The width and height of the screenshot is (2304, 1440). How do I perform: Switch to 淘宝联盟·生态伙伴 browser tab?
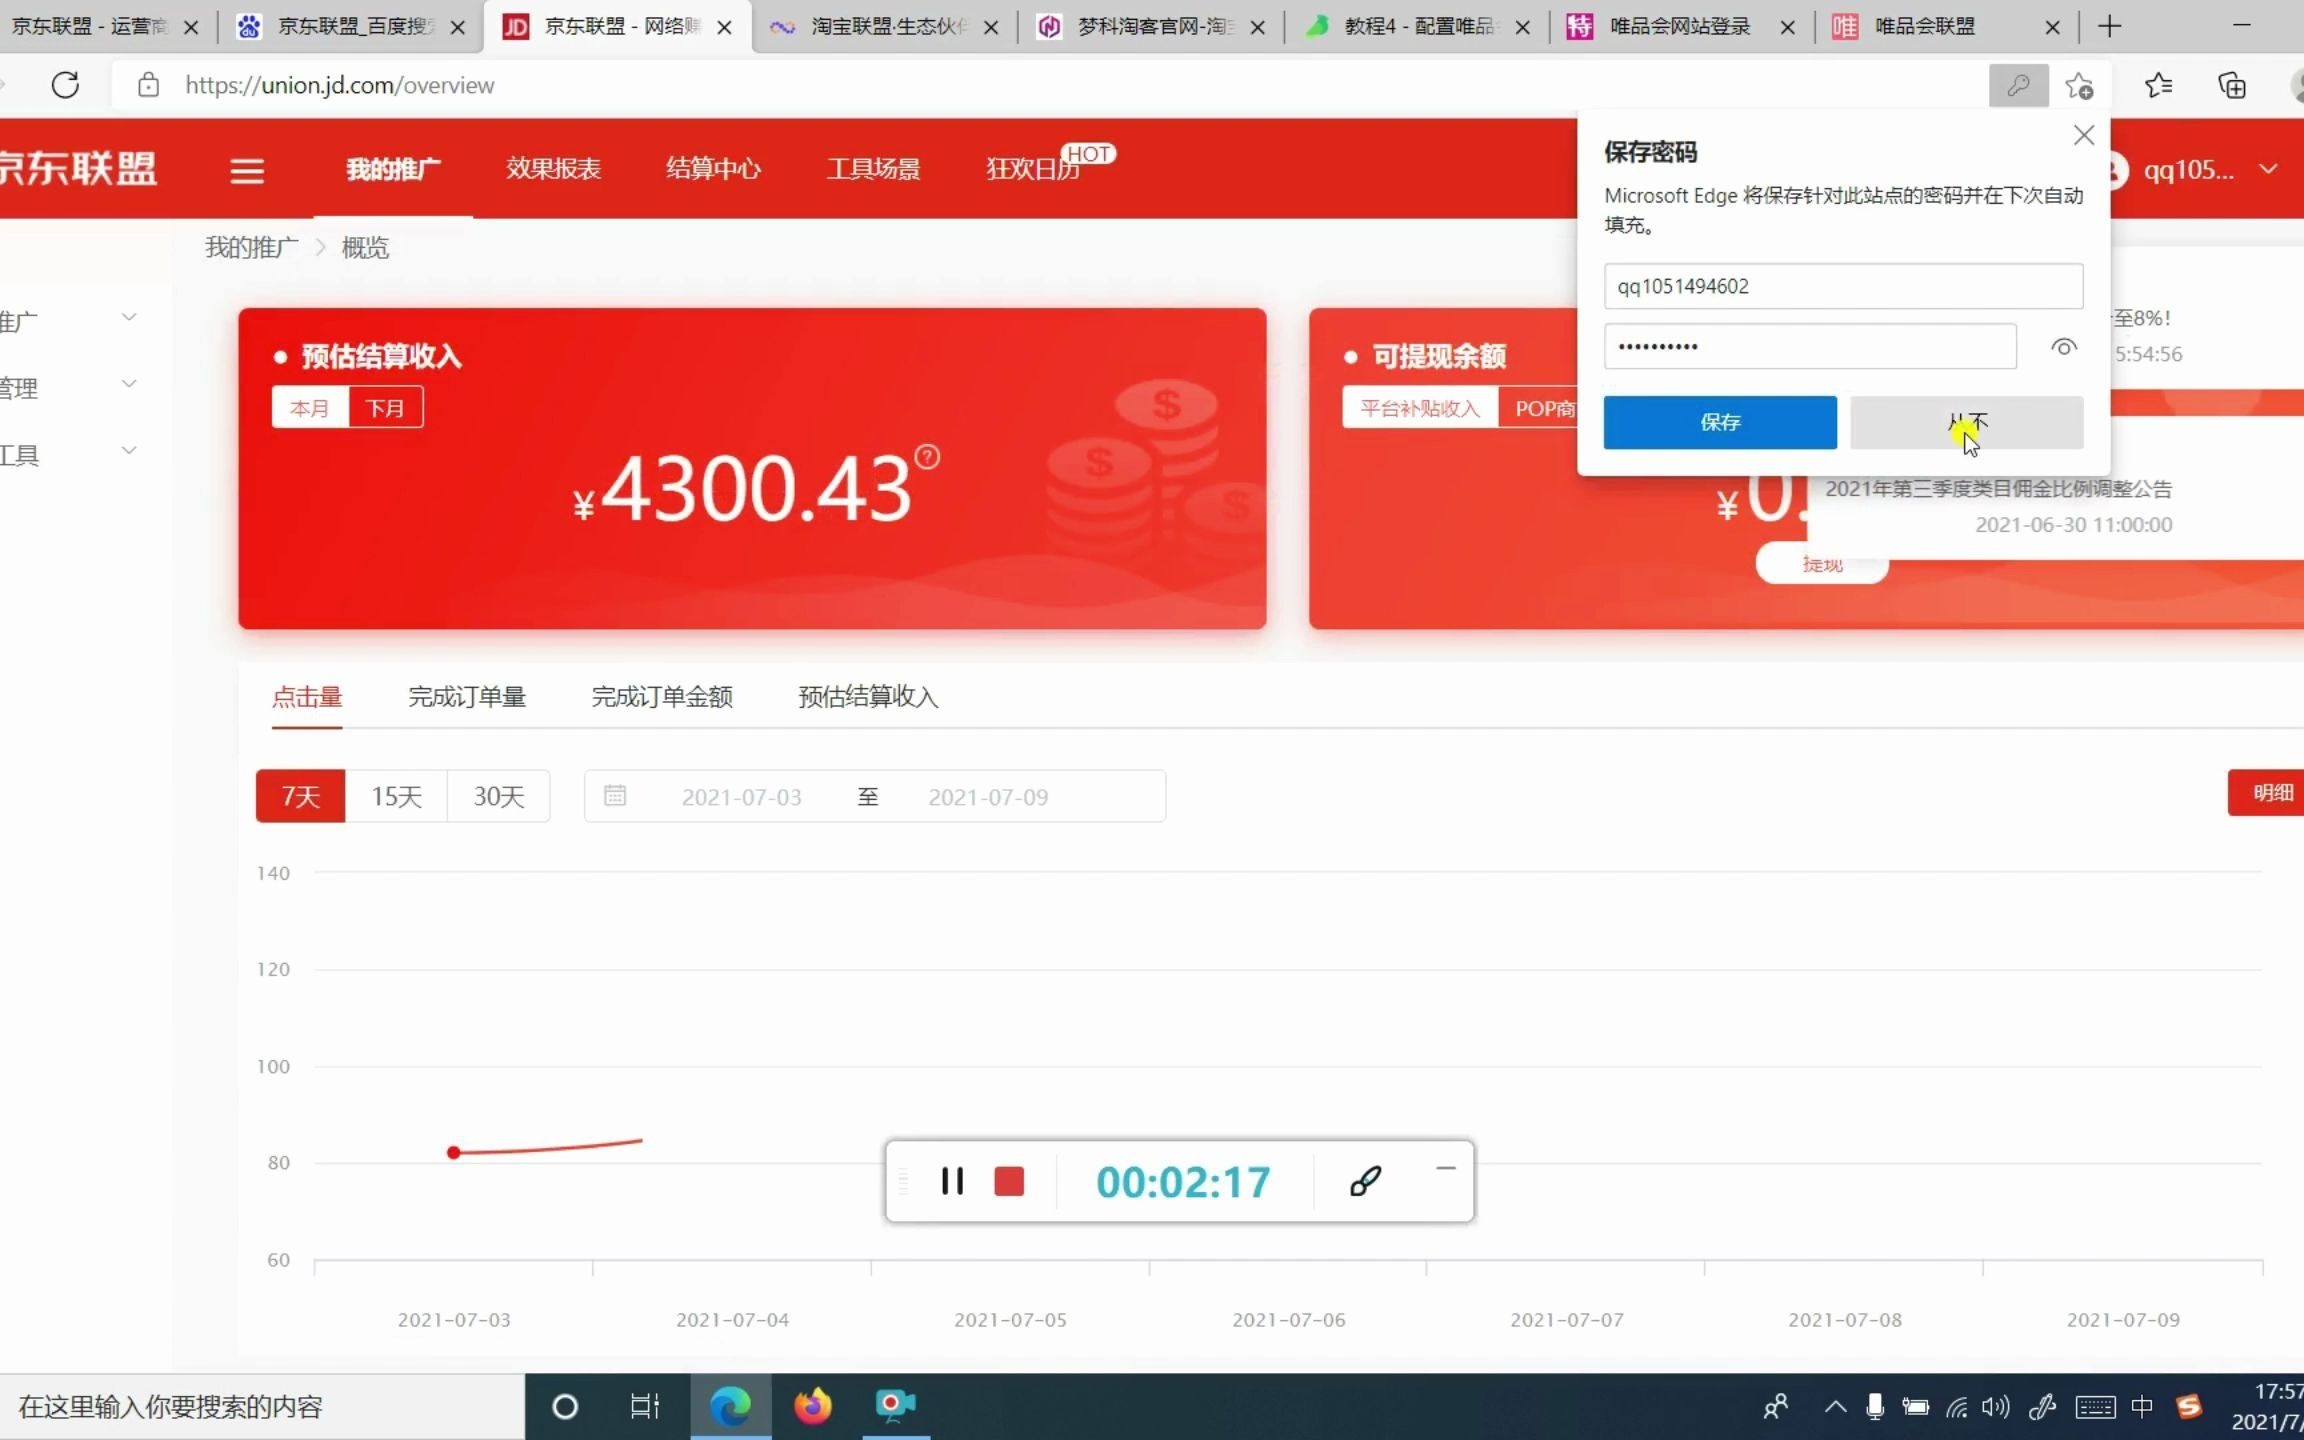[x=887, y=27]
